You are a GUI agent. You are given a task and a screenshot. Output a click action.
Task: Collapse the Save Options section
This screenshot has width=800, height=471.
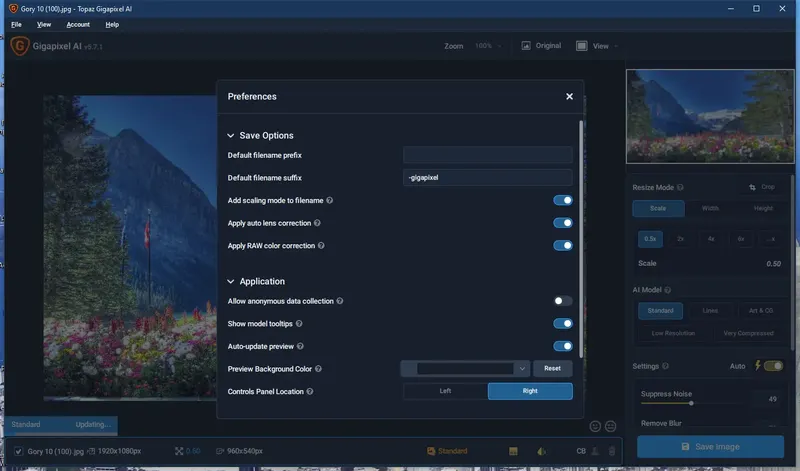pos(231,136)
